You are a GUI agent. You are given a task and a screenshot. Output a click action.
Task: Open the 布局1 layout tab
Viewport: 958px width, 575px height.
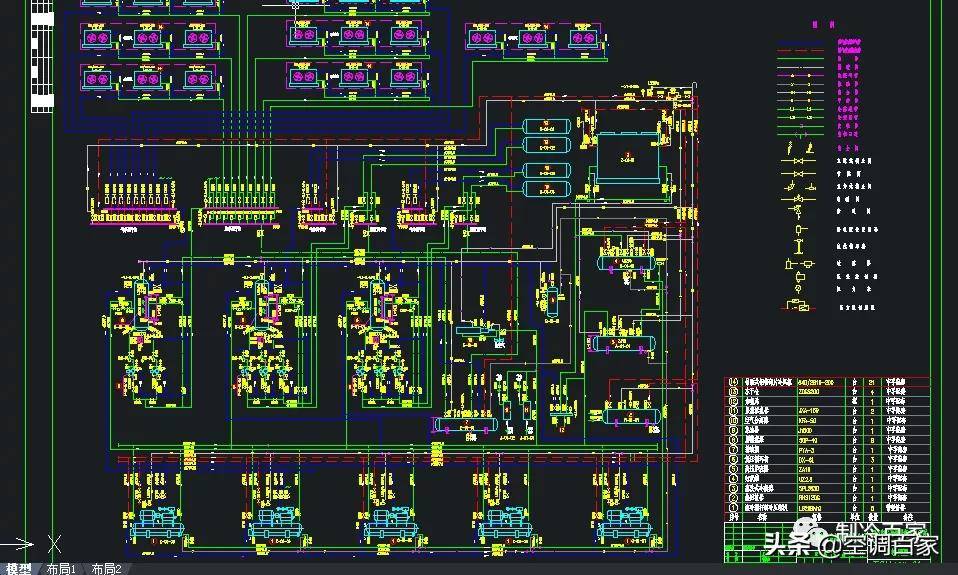click(x=62, y=568)
